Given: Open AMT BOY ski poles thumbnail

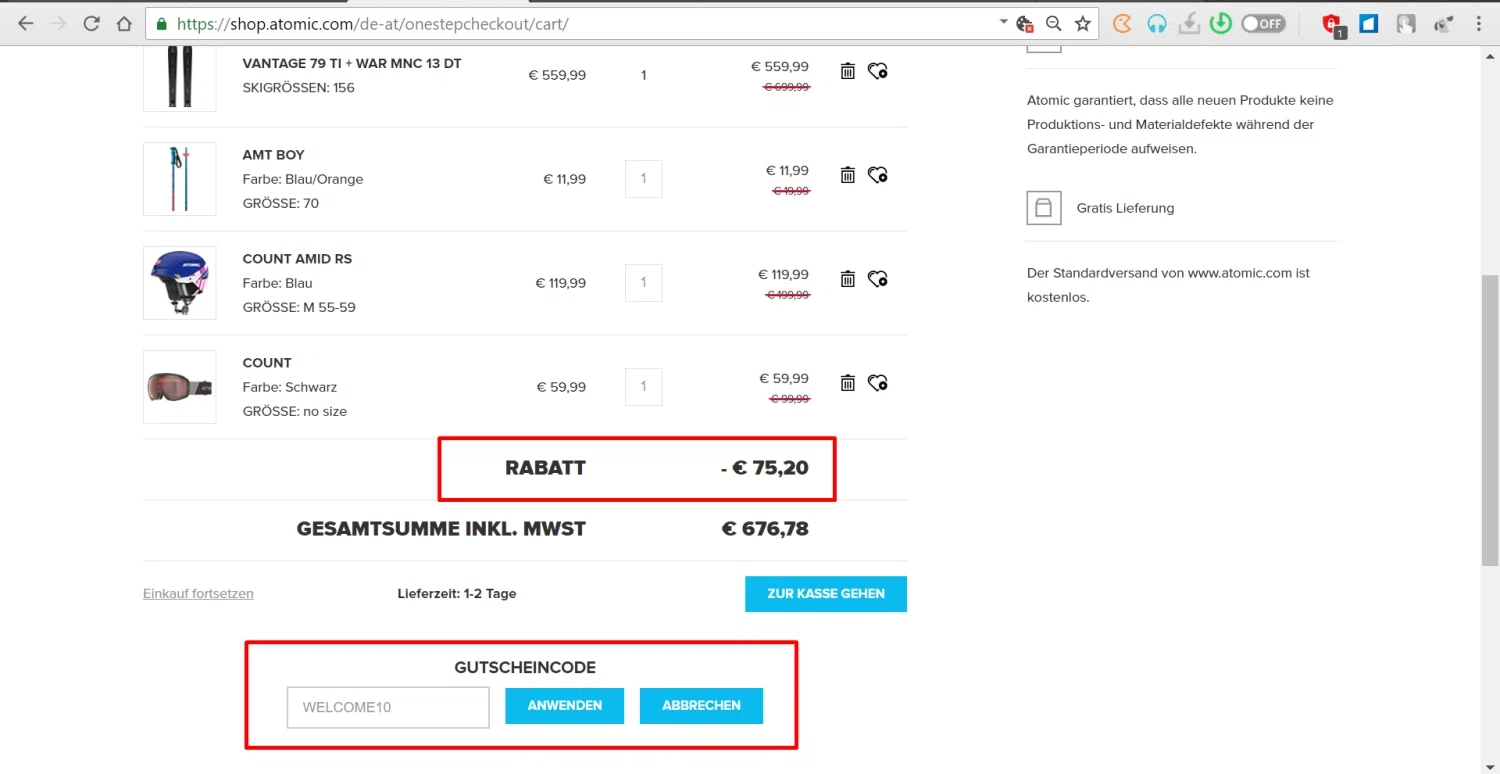Looking at the screenshot, I should tap(180, 179).
